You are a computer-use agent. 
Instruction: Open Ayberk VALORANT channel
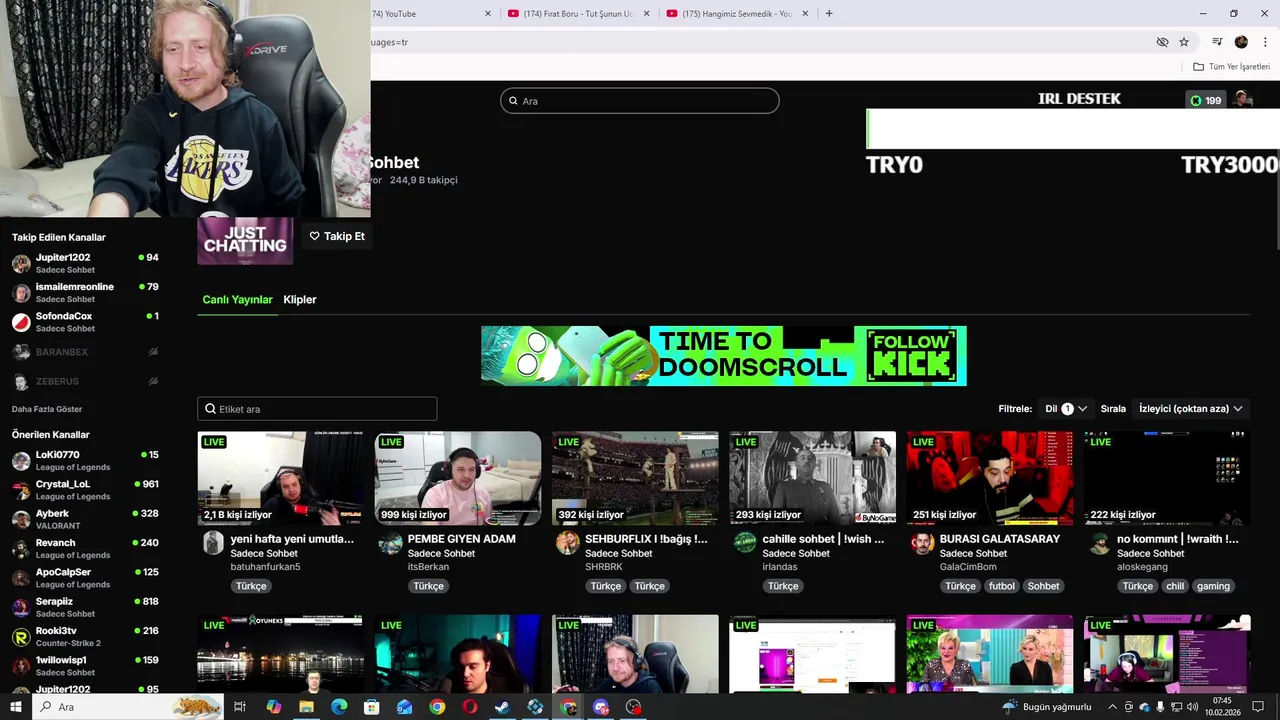click(85, 519)
